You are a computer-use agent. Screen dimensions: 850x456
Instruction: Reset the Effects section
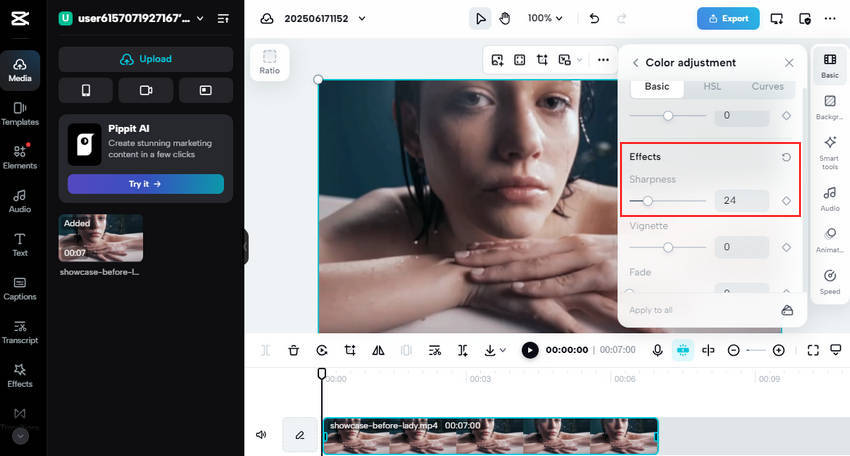(786, 157)
